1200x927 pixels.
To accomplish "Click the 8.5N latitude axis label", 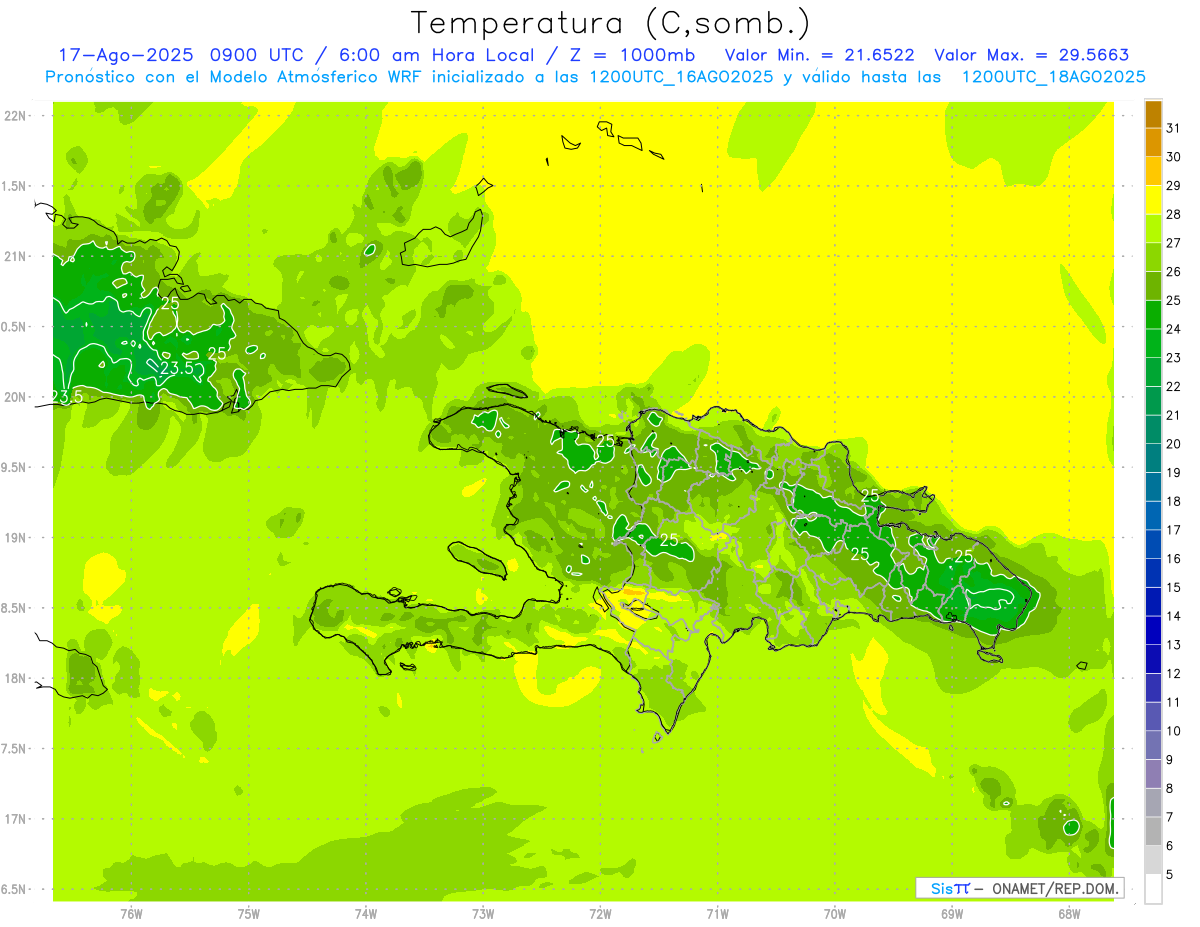I will pos(14,608).
